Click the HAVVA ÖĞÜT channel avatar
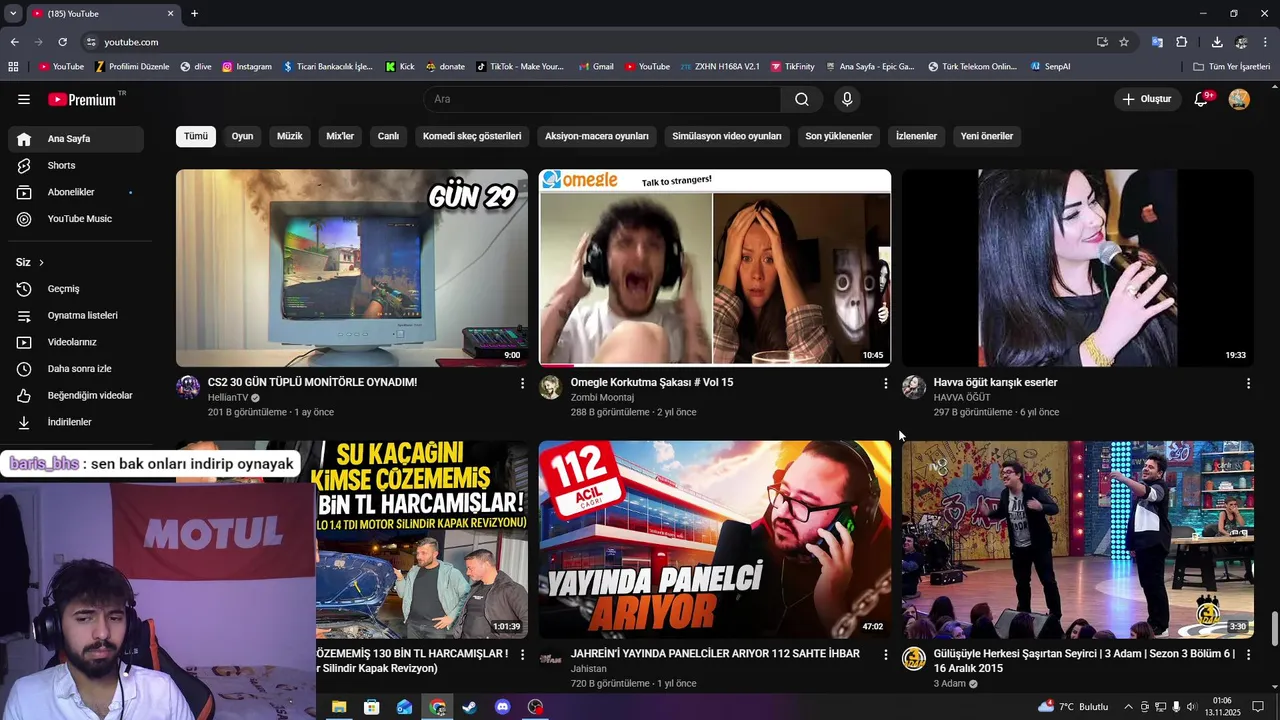The height and width of the screenshot is (720, 1280). pos(914,388)
